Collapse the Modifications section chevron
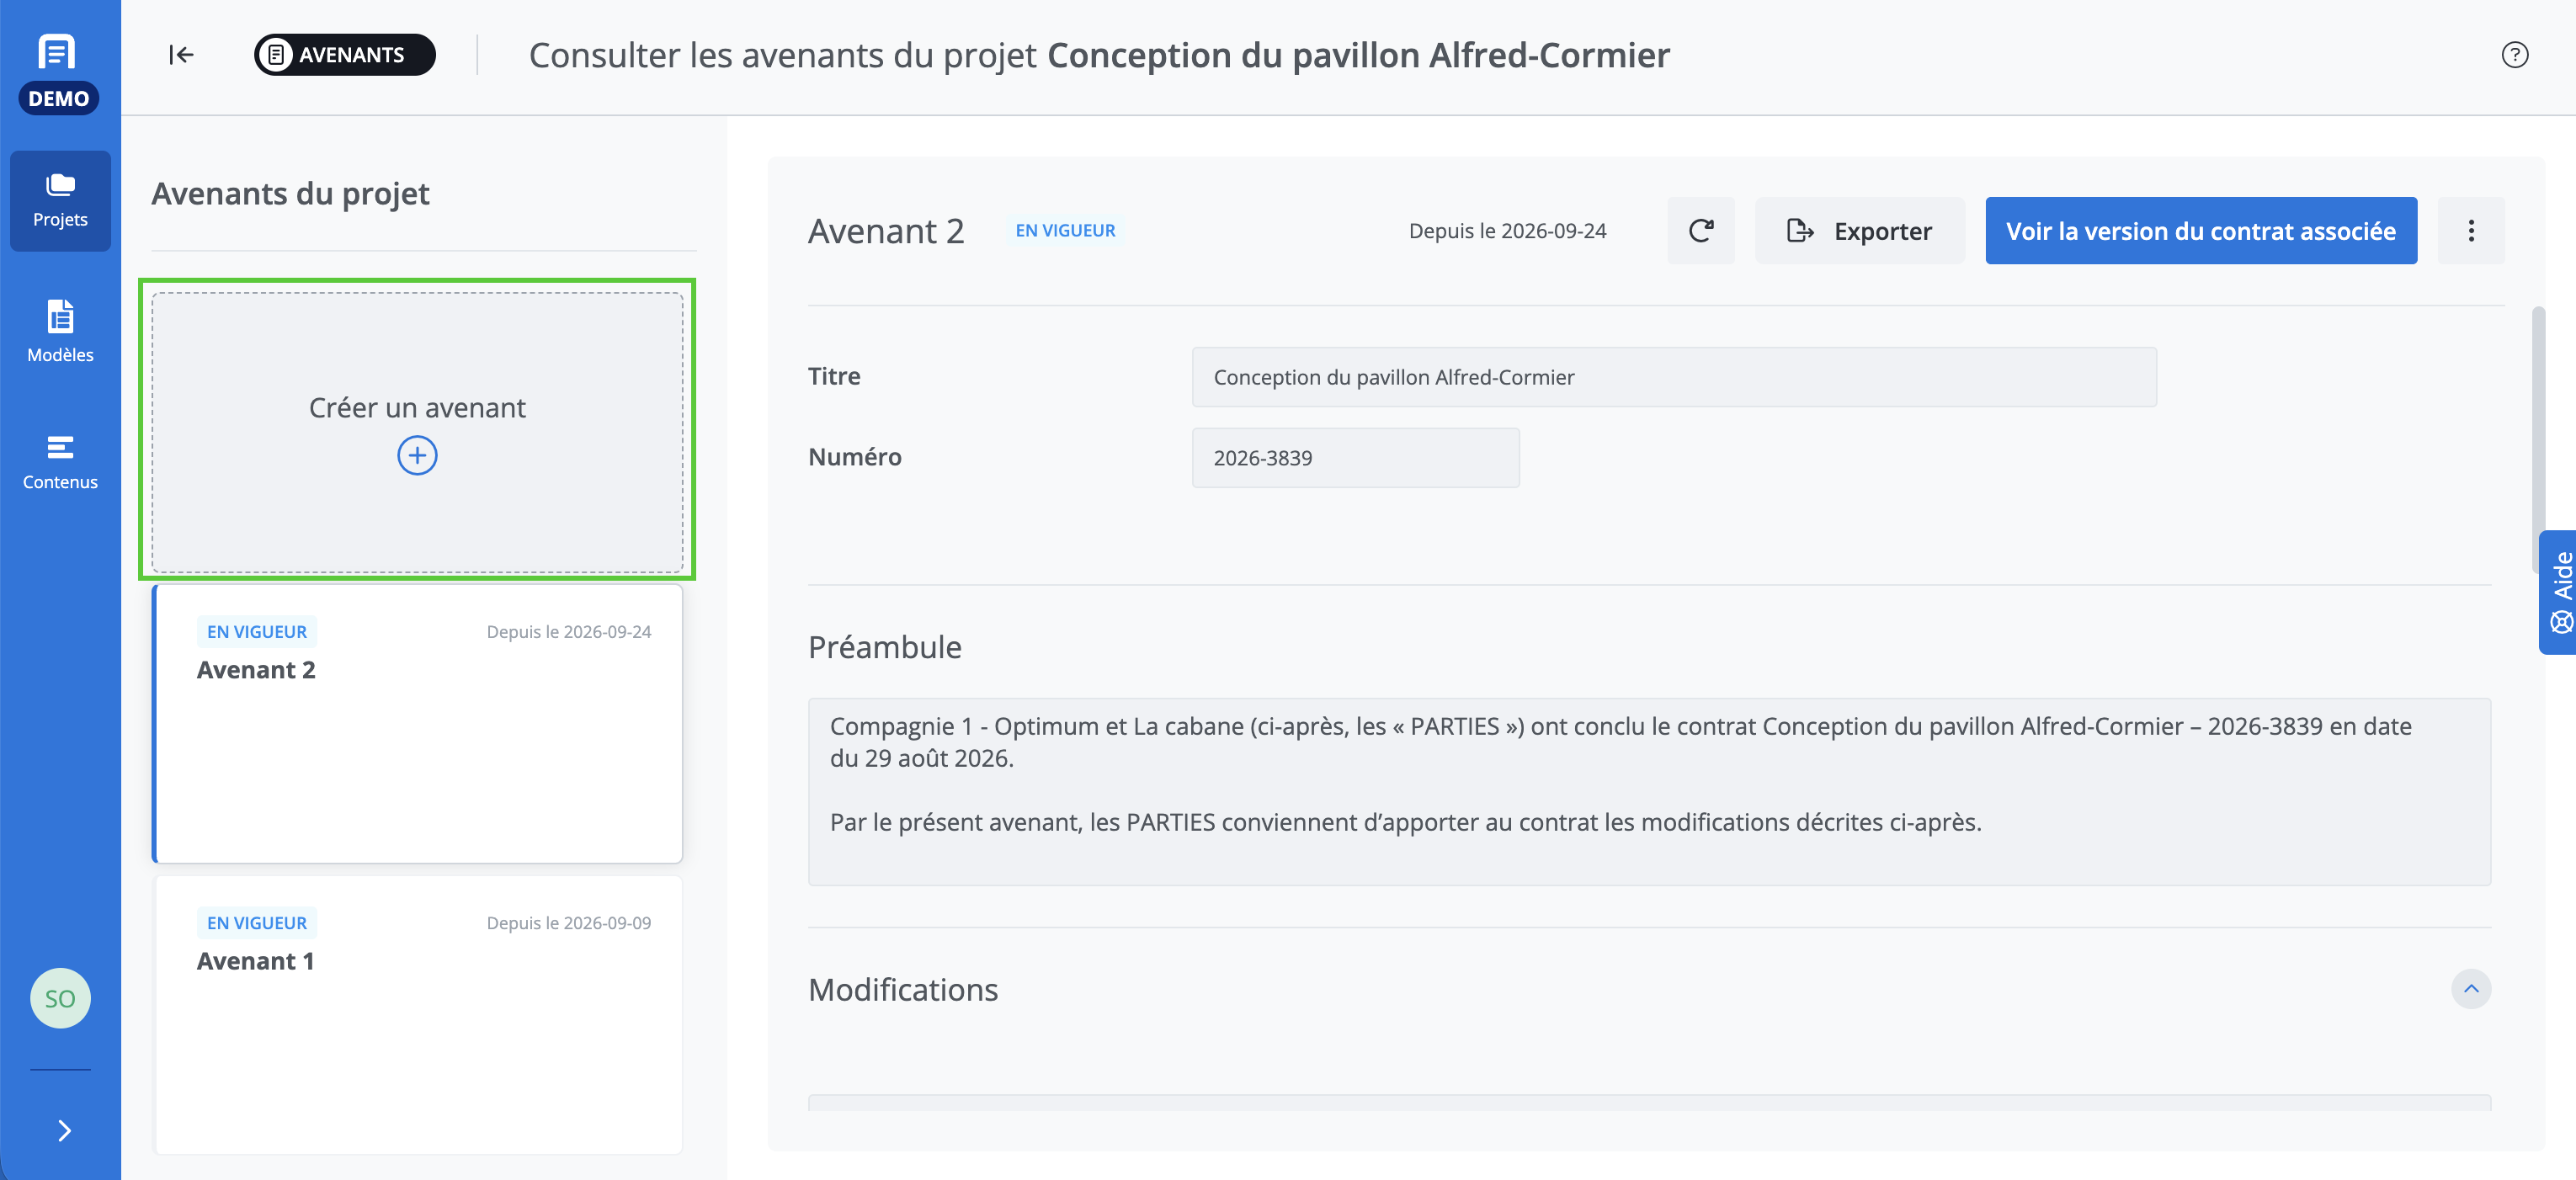 (x=2471, y=989)
